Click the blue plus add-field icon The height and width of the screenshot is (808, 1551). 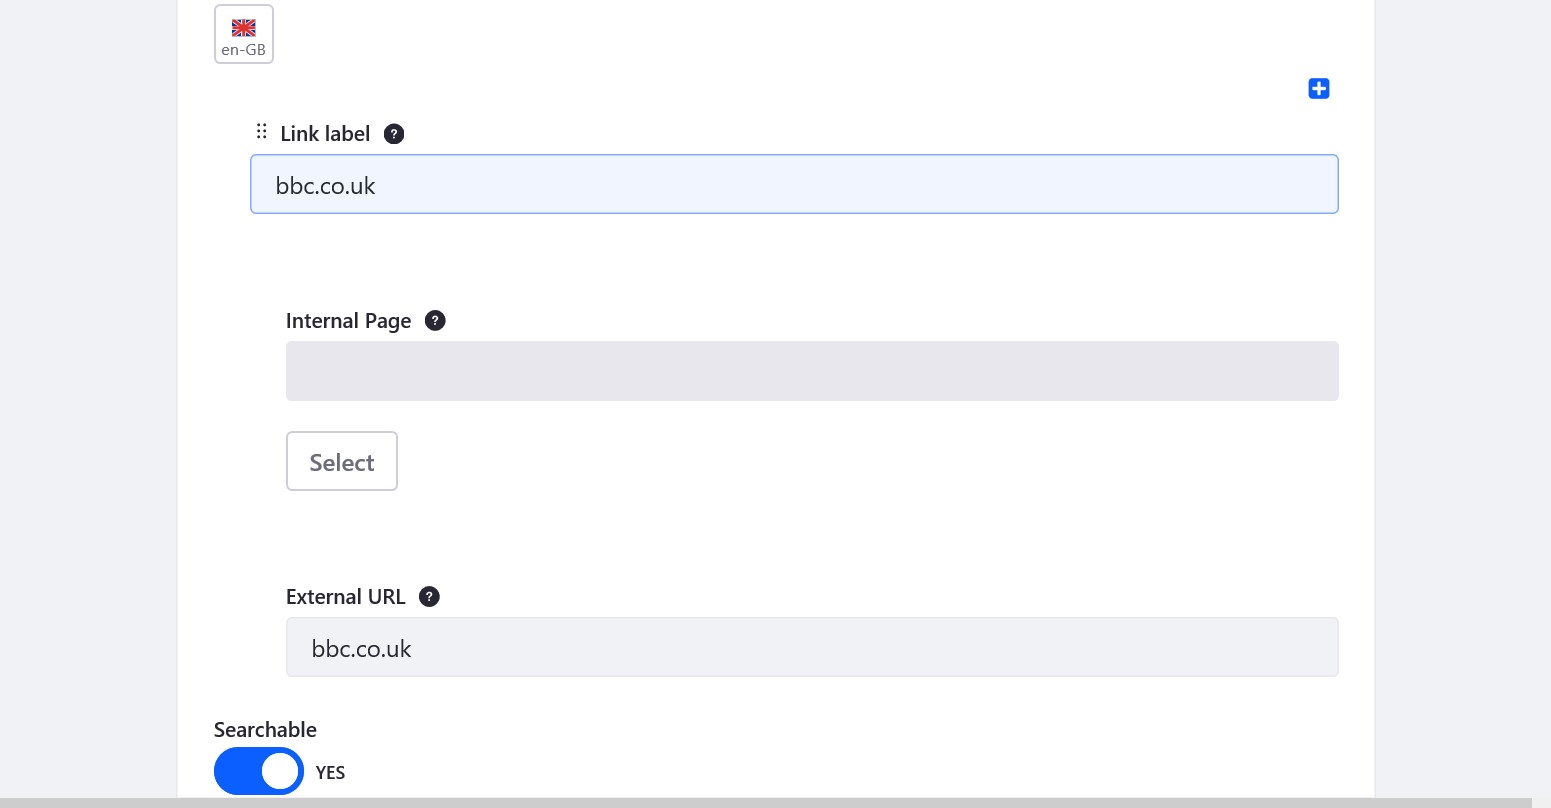tap(1319, 89)
